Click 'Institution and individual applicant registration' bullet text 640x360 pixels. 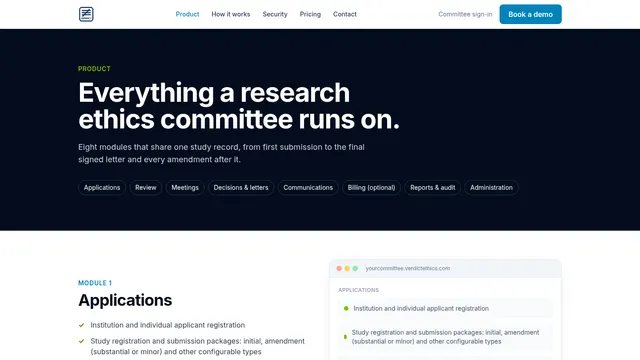pos(168,325)
